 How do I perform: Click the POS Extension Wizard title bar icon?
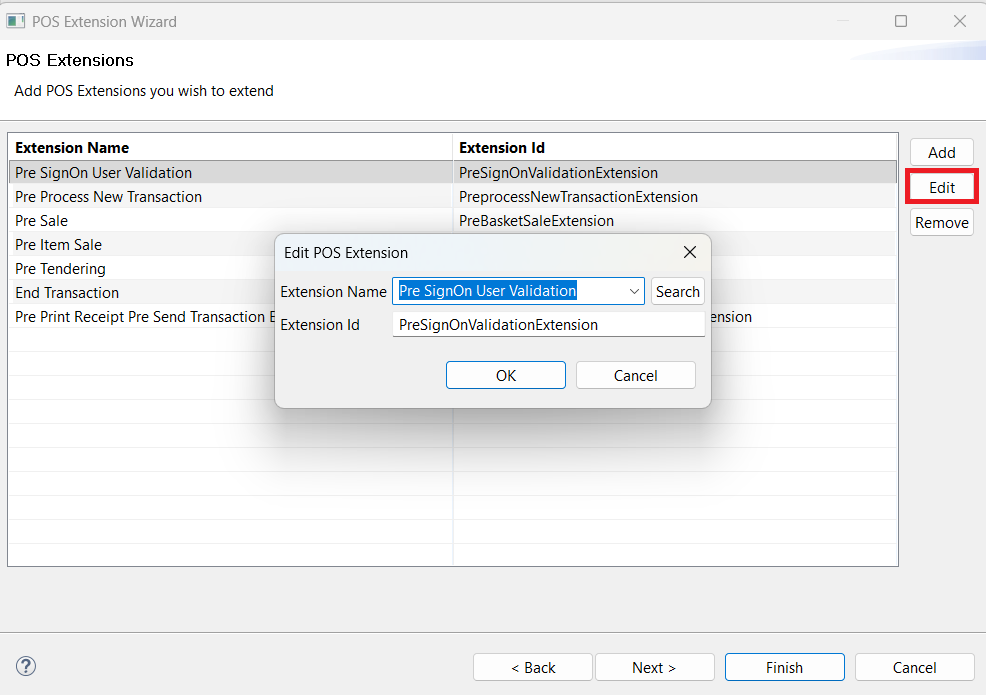[x=15, y=20]
